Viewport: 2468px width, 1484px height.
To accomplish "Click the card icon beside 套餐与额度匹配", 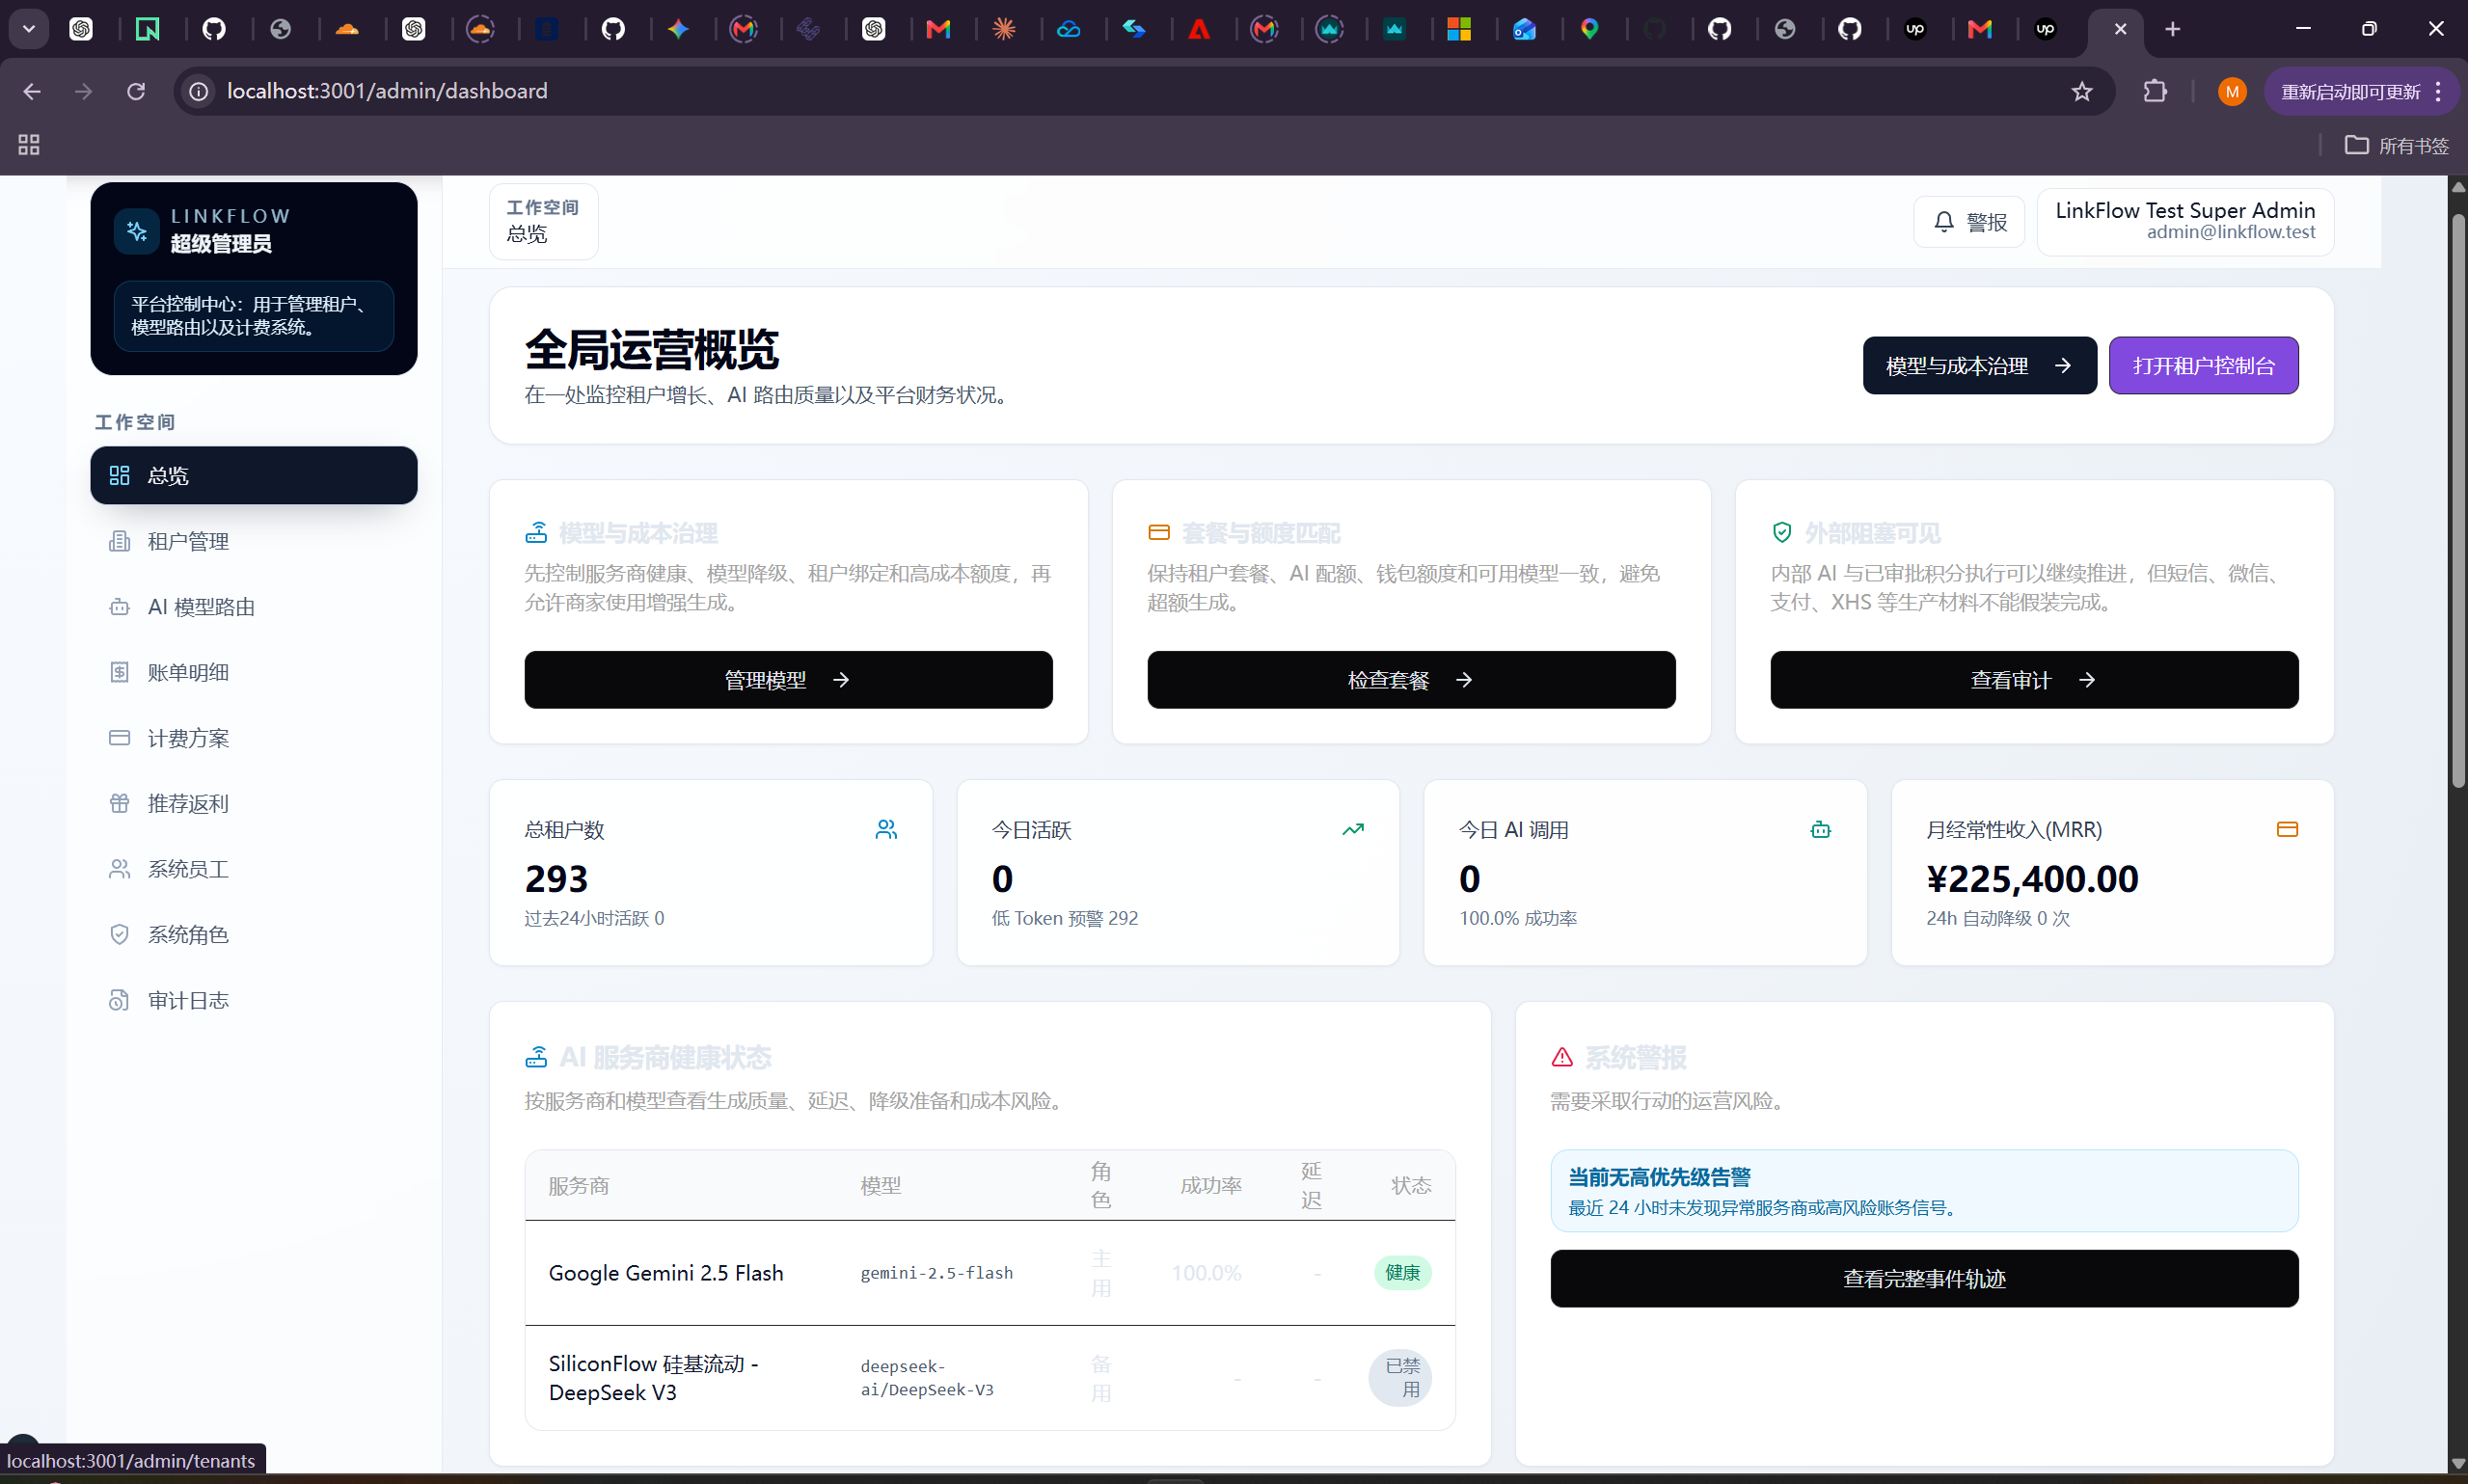I will coord(1159,532).
